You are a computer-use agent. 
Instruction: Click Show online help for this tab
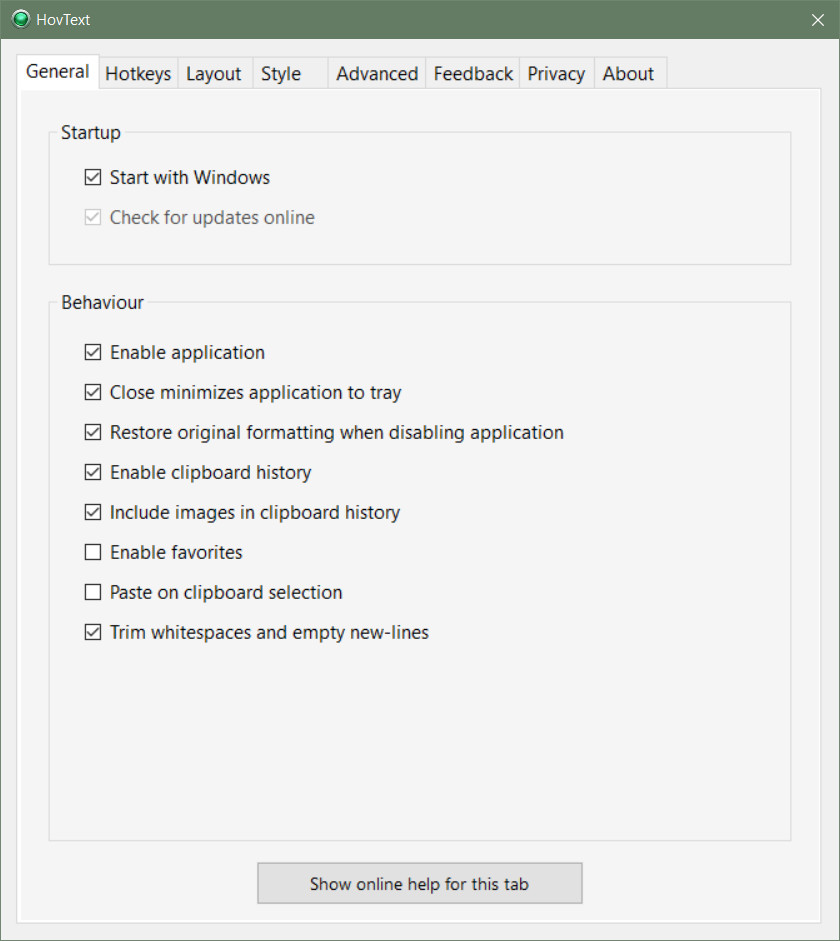(x=419, y=883)
